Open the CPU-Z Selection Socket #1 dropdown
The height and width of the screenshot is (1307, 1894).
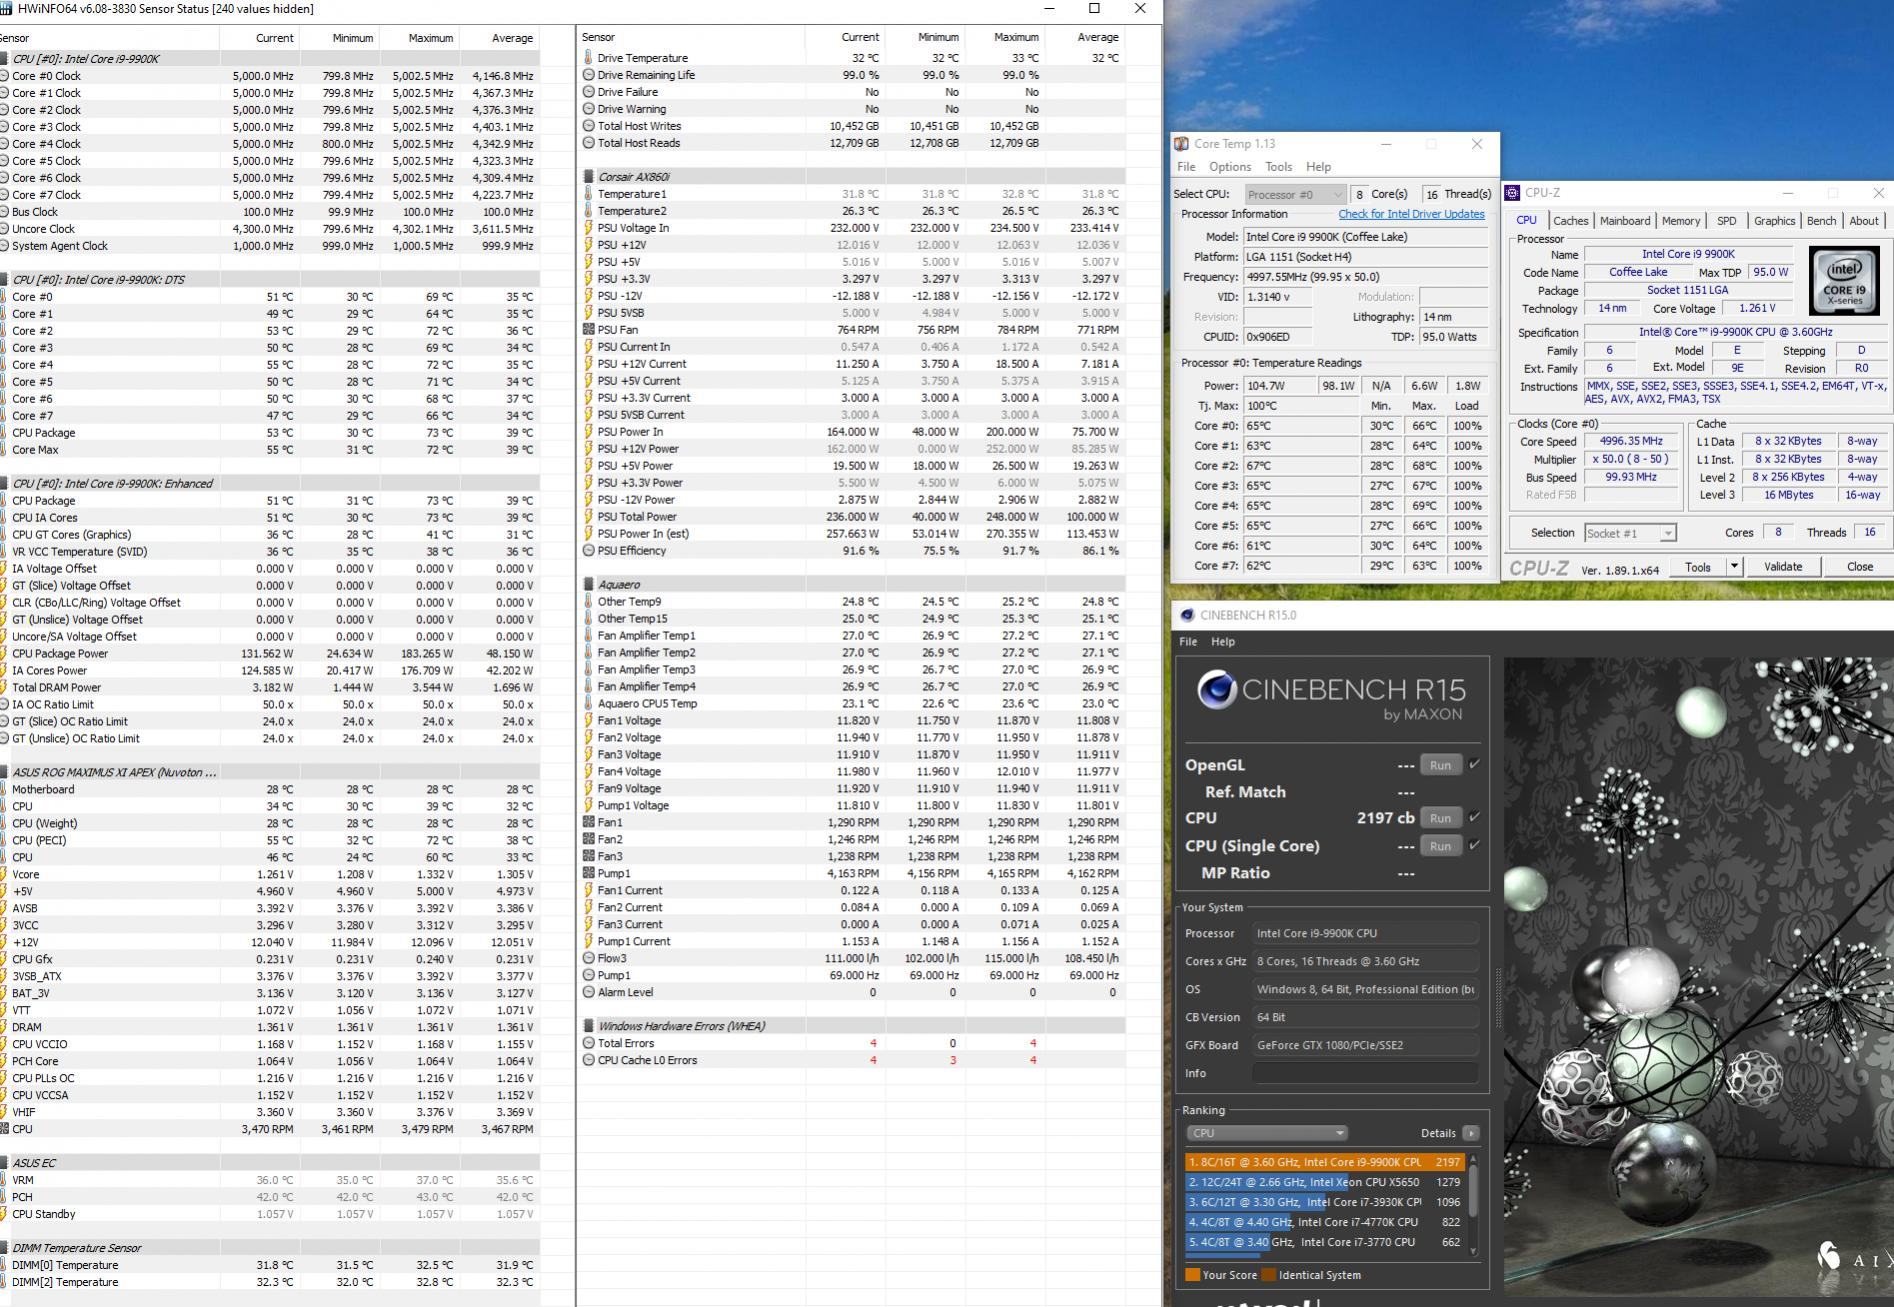tap(1629, 534)
